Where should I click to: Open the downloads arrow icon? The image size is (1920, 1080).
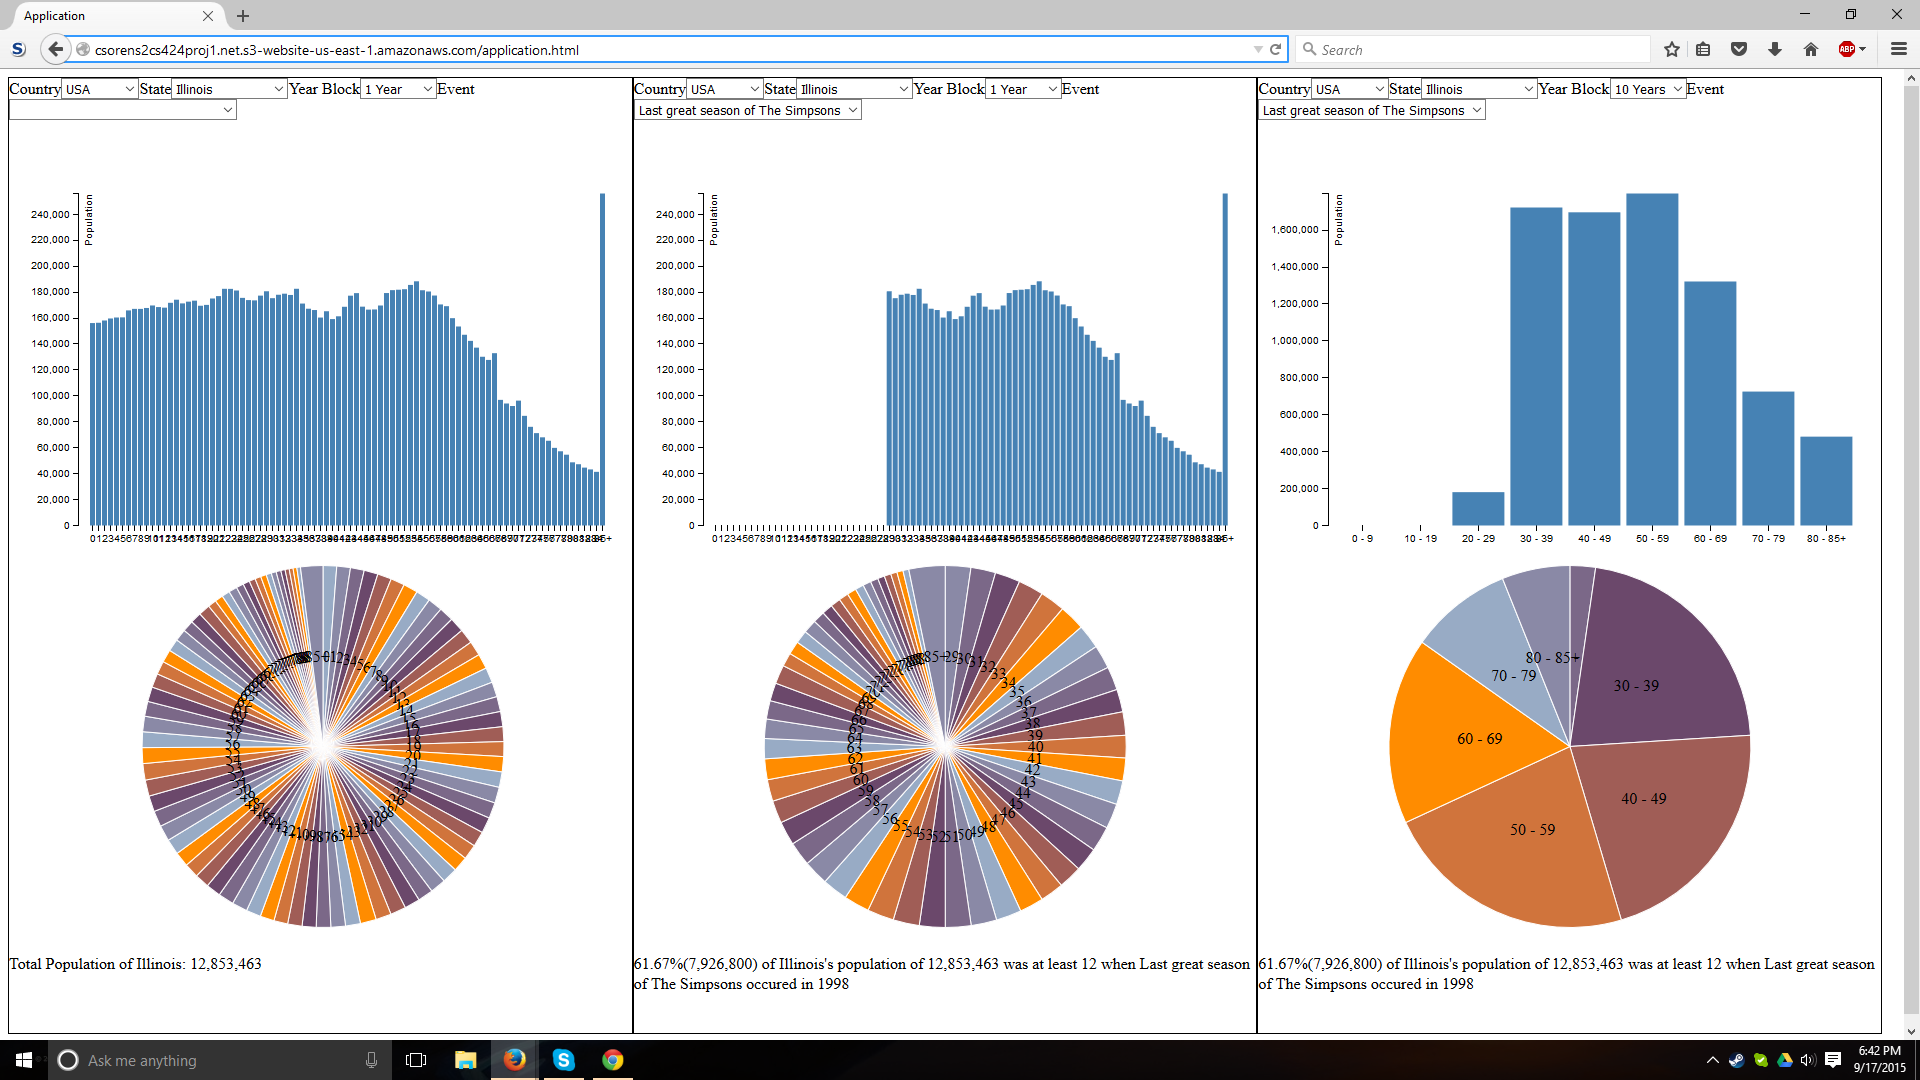point(1775,49)
